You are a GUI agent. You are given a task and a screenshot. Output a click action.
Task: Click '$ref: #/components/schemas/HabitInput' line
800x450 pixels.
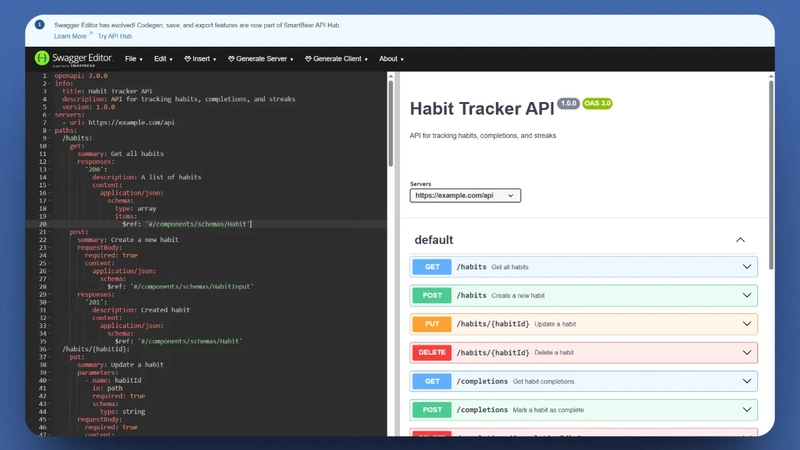tap(180, 287)
